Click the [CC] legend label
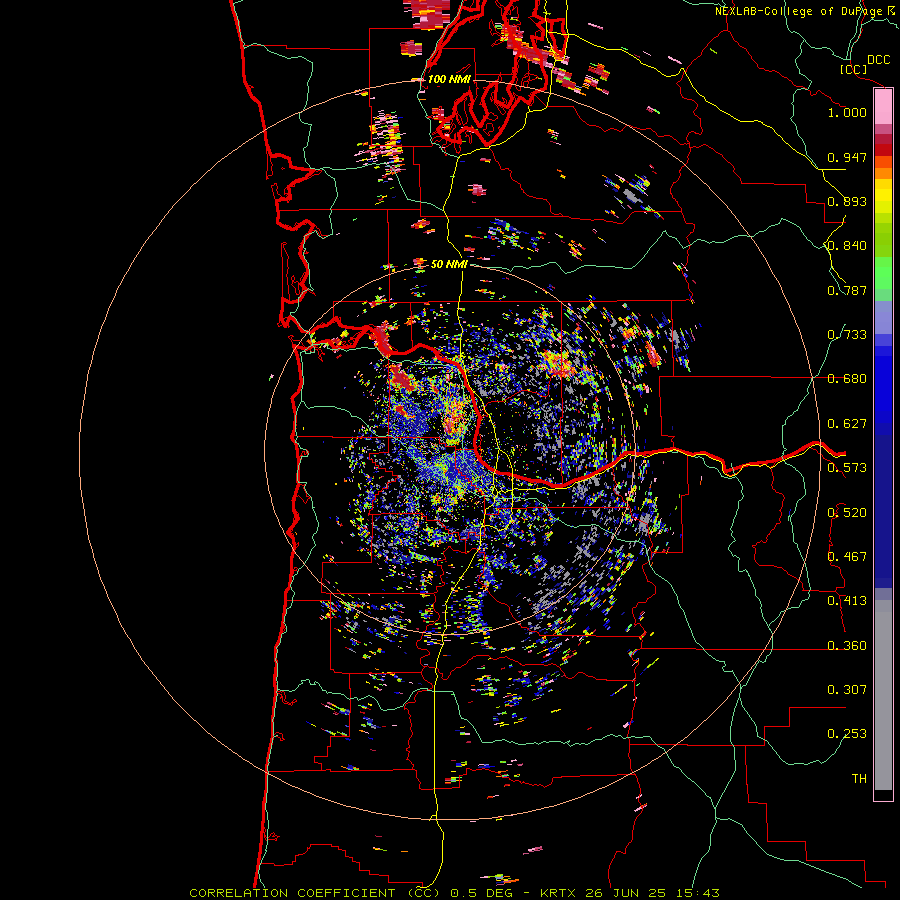This screenshot has height=900, width=900. click(x=854, y=69)
